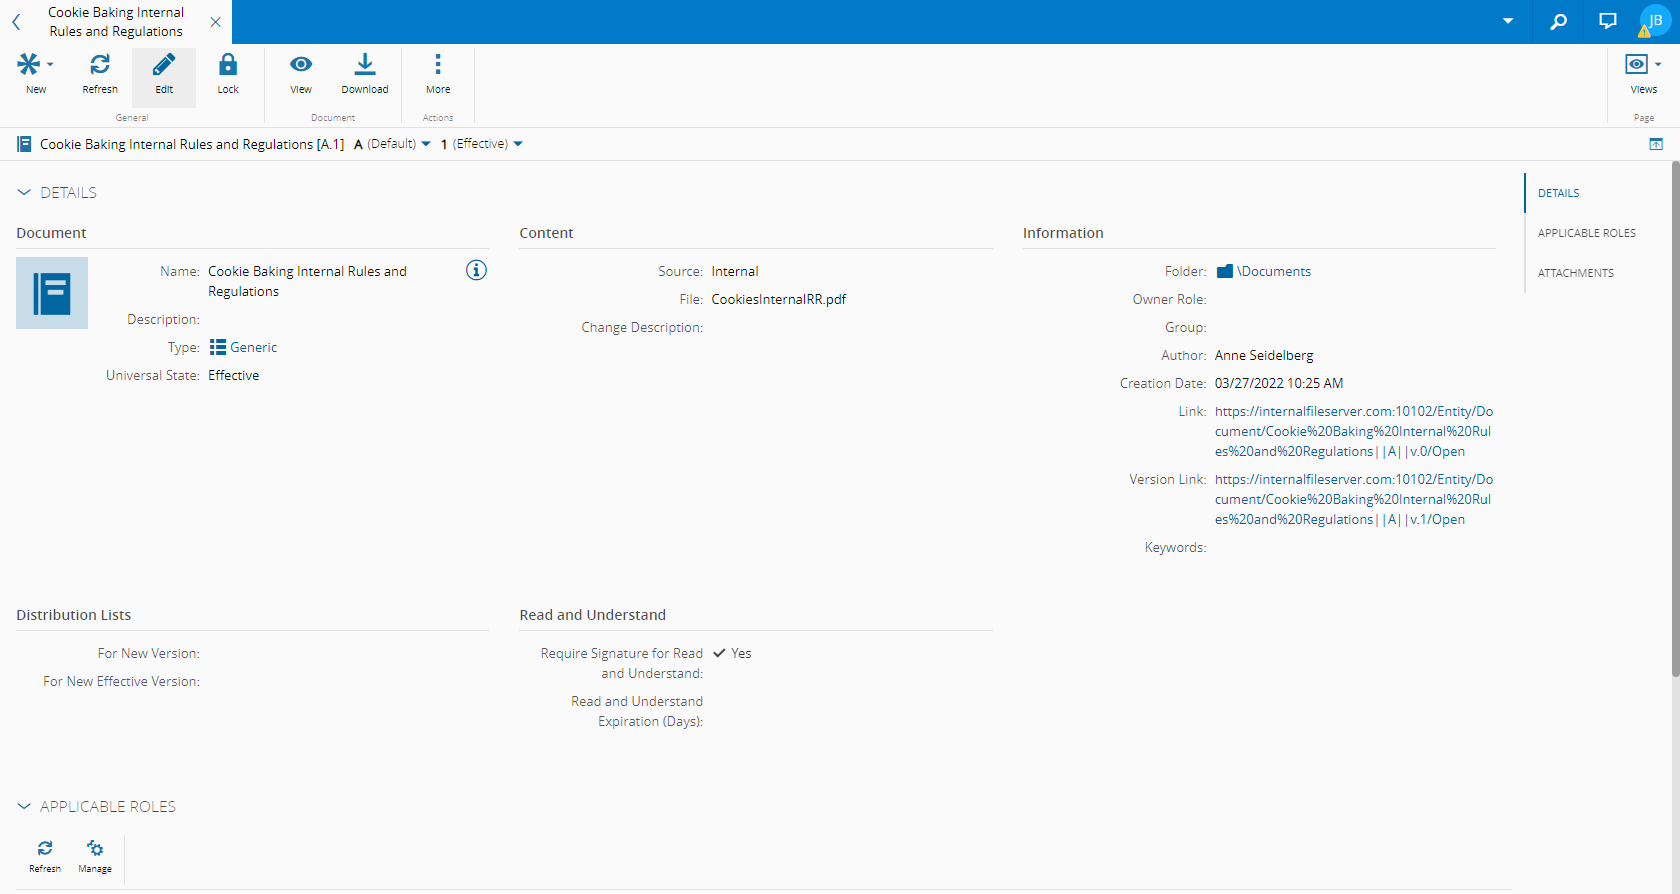Screen dimensions: 1680x894
Task: Open the chat messages icon in header
Action: [1608, 21]
